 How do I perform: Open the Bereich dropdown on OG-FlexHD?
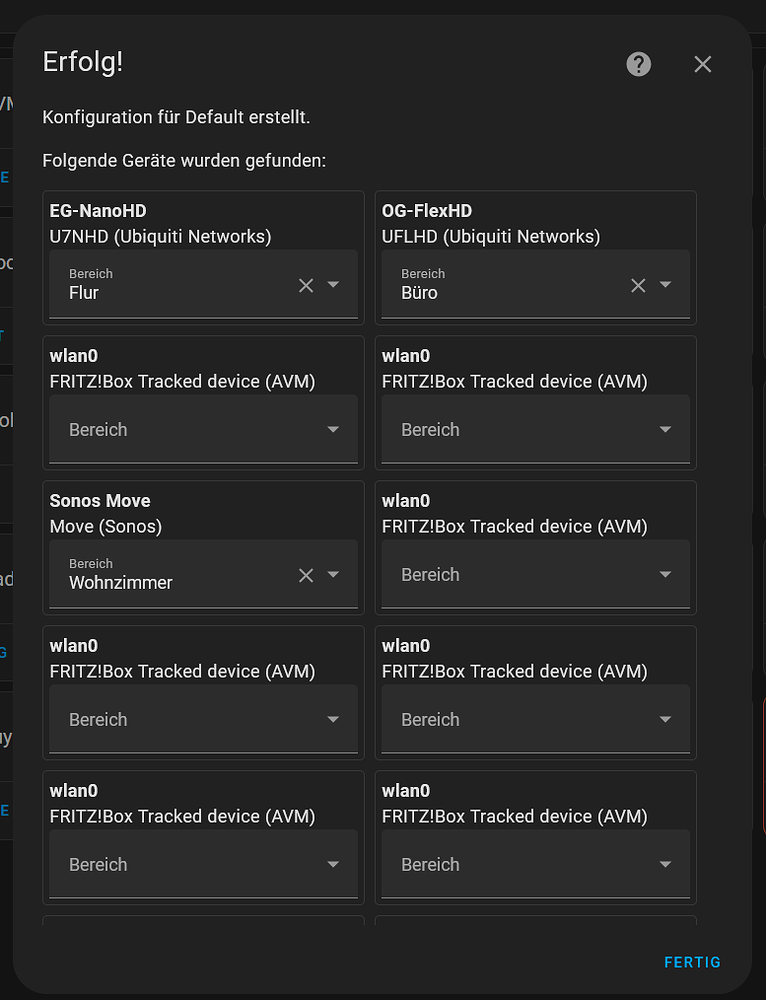coord(665,285)
